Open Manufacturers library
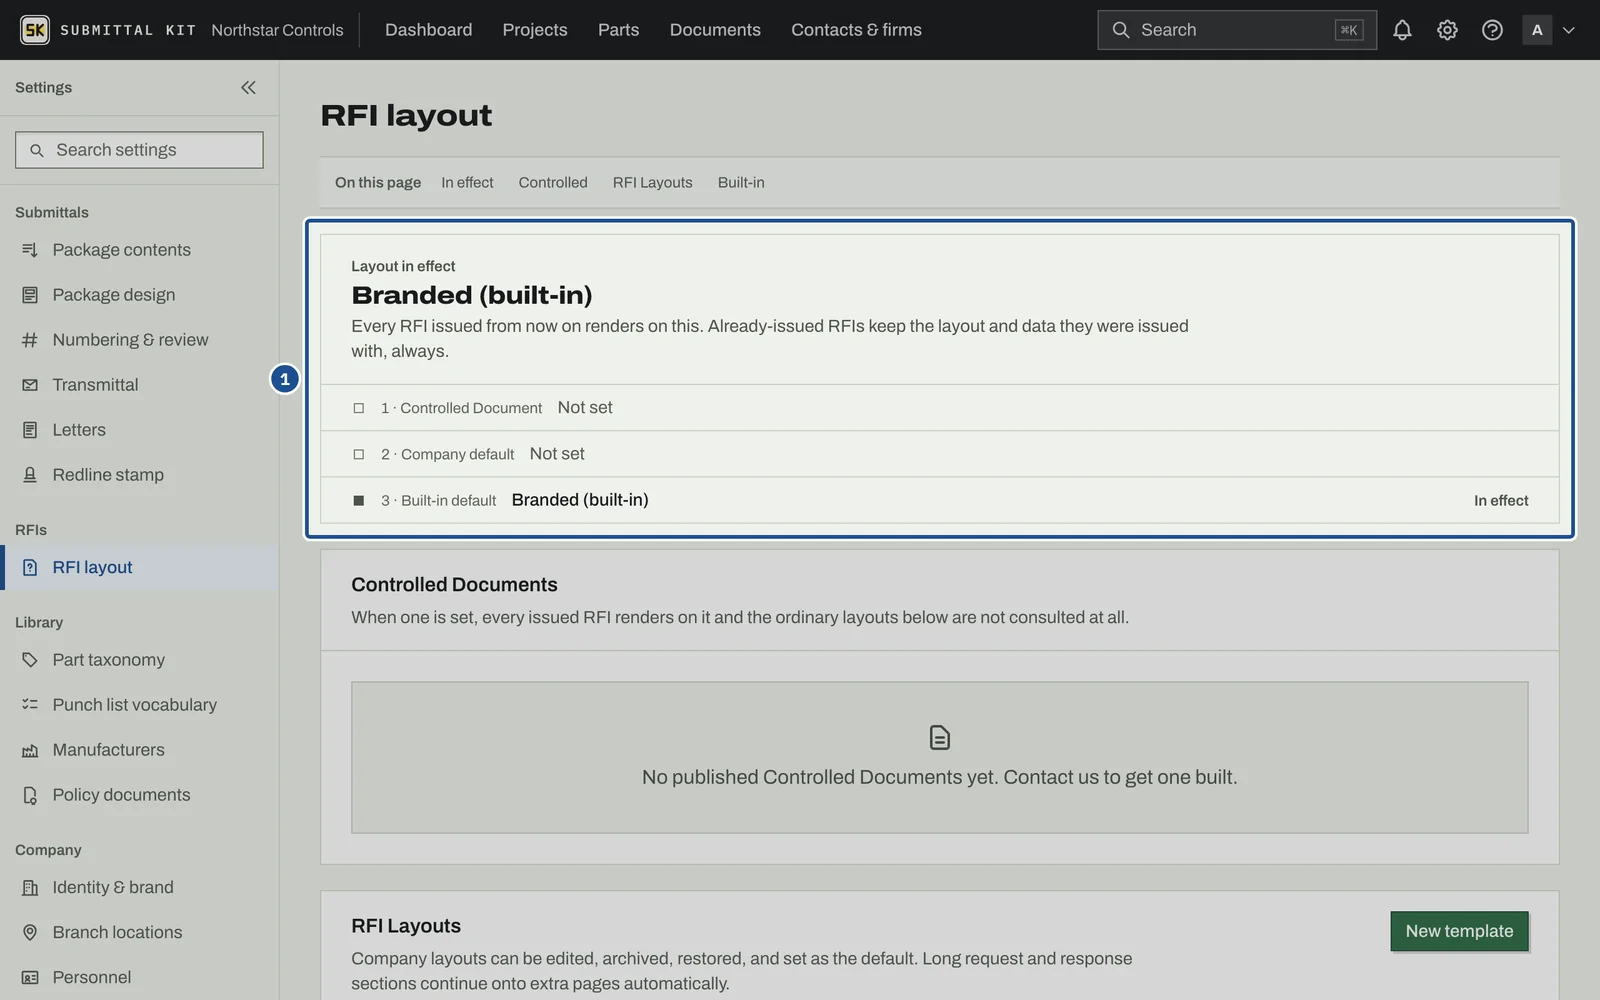The width and height of the screenshot is (1600, 1000). (139, 750)
